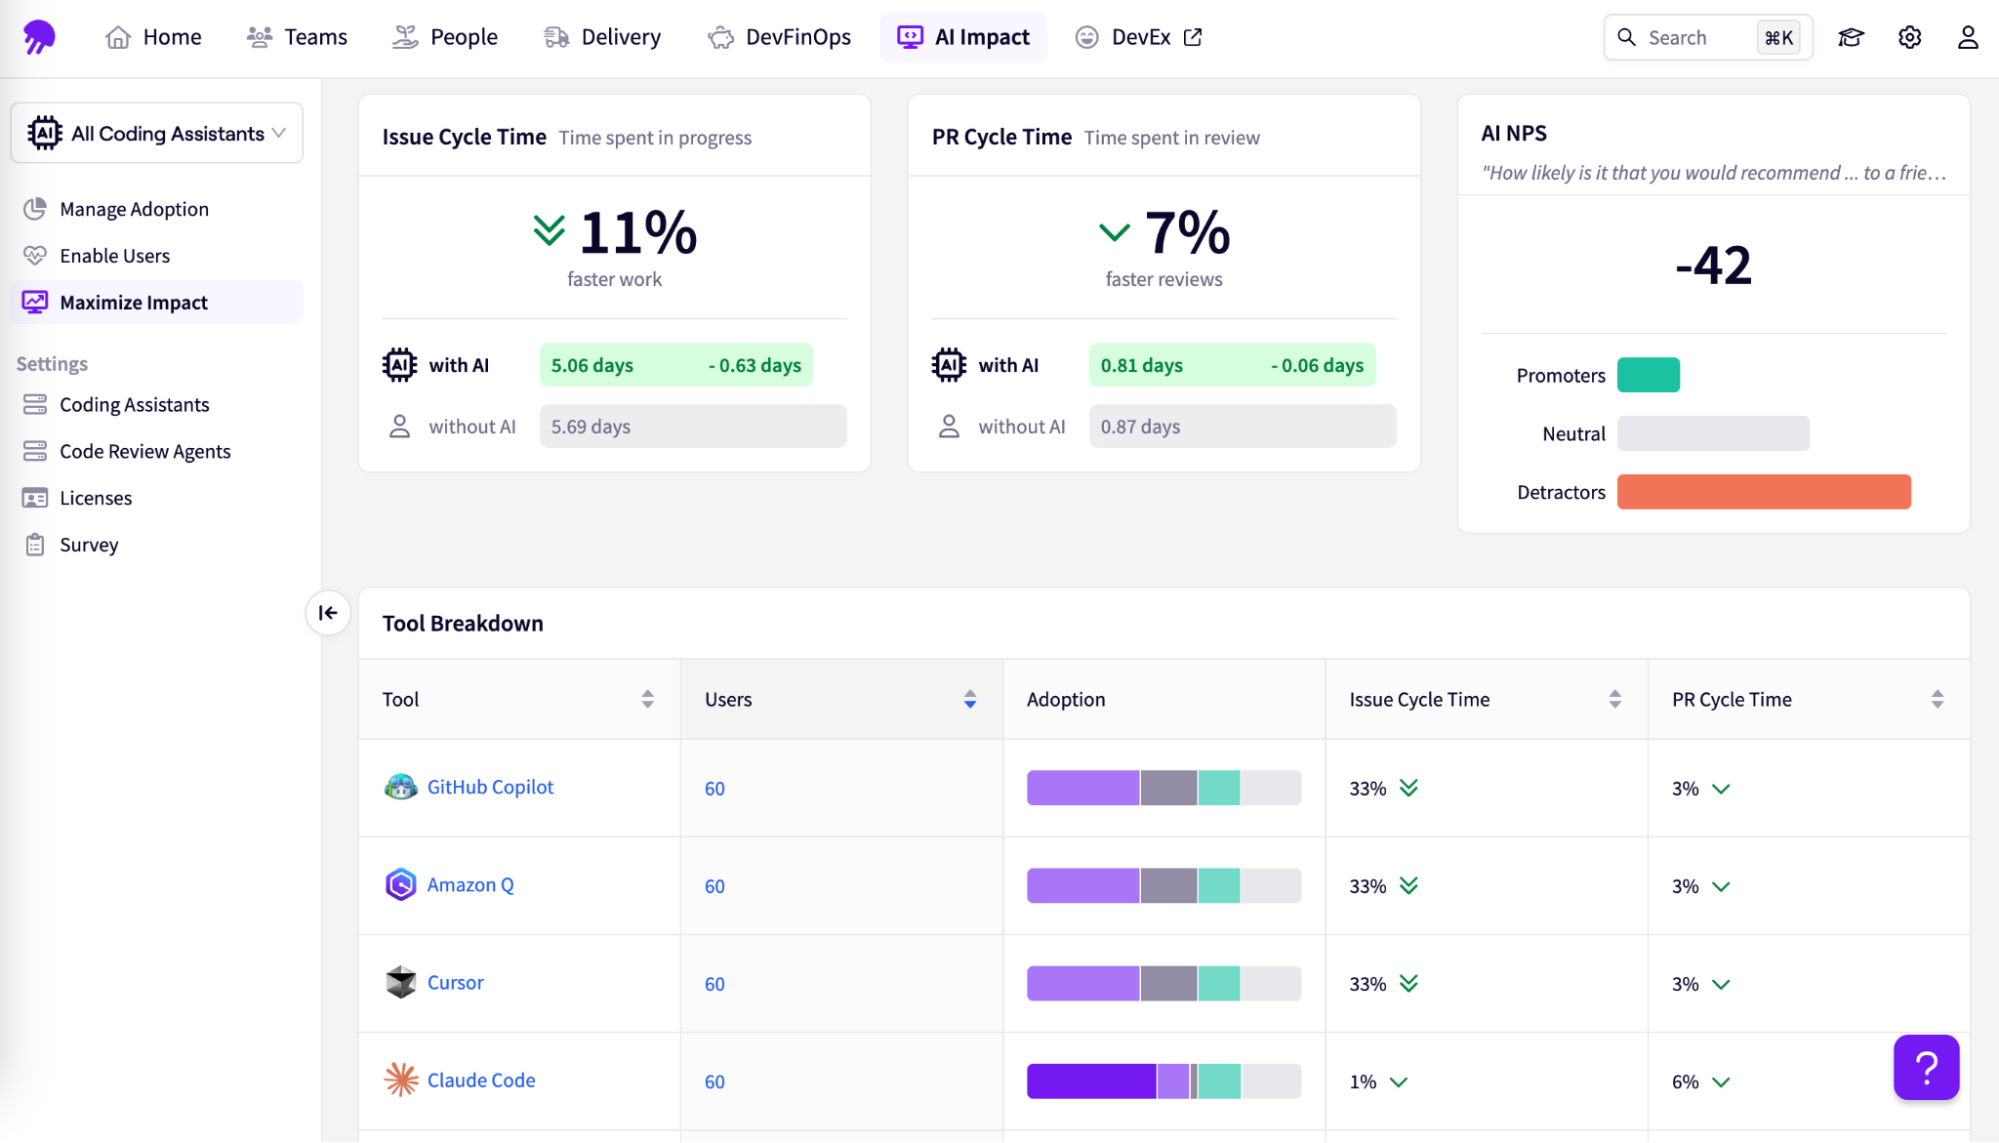Click the Claude Code icon

400,1080
